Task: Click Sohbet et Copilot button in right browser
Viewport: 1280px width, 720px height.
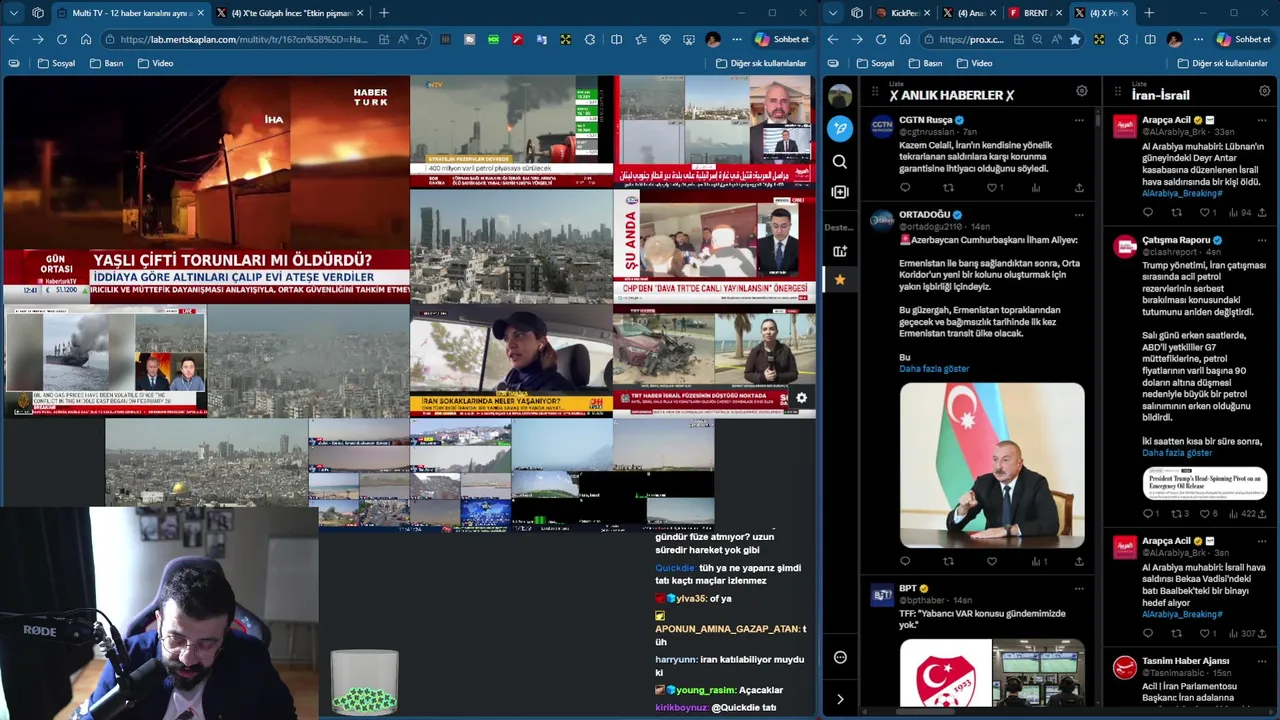Action: 1243,39
